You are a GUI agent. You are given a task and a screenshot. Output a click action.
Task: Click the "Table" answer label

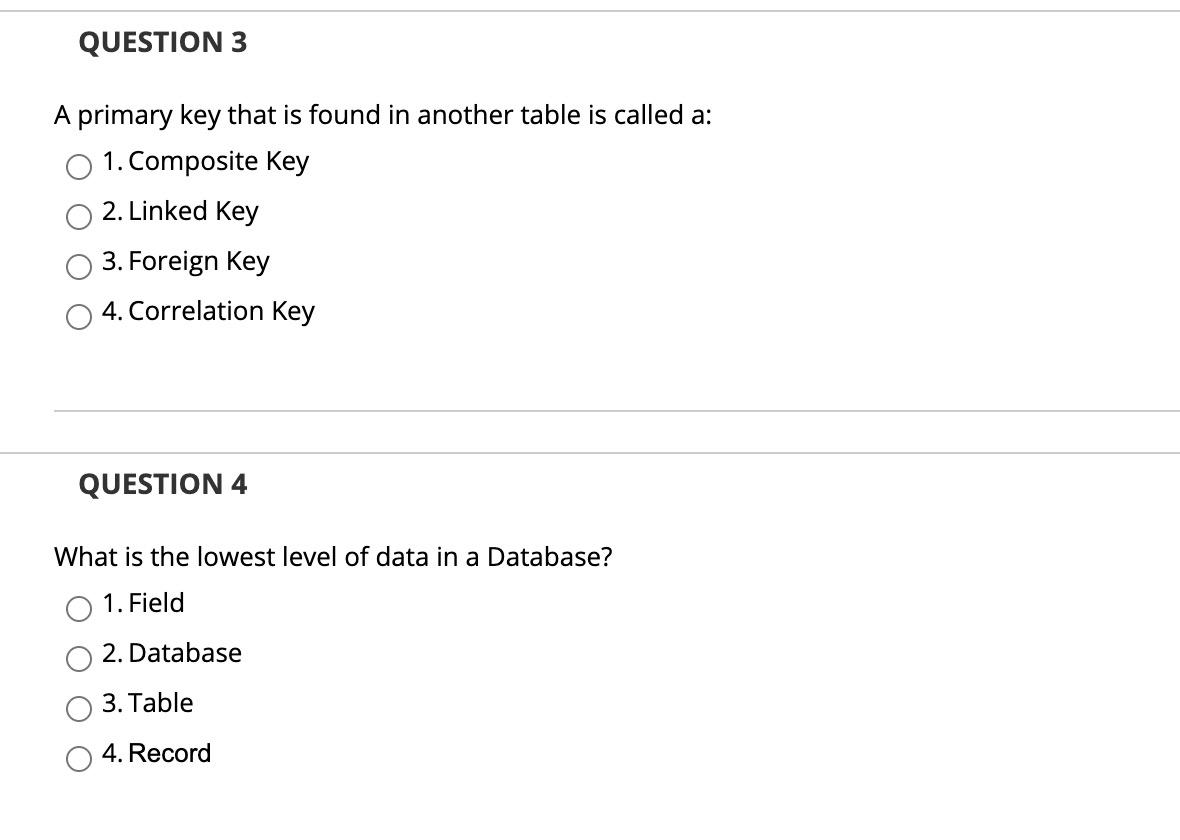[147, 702]
